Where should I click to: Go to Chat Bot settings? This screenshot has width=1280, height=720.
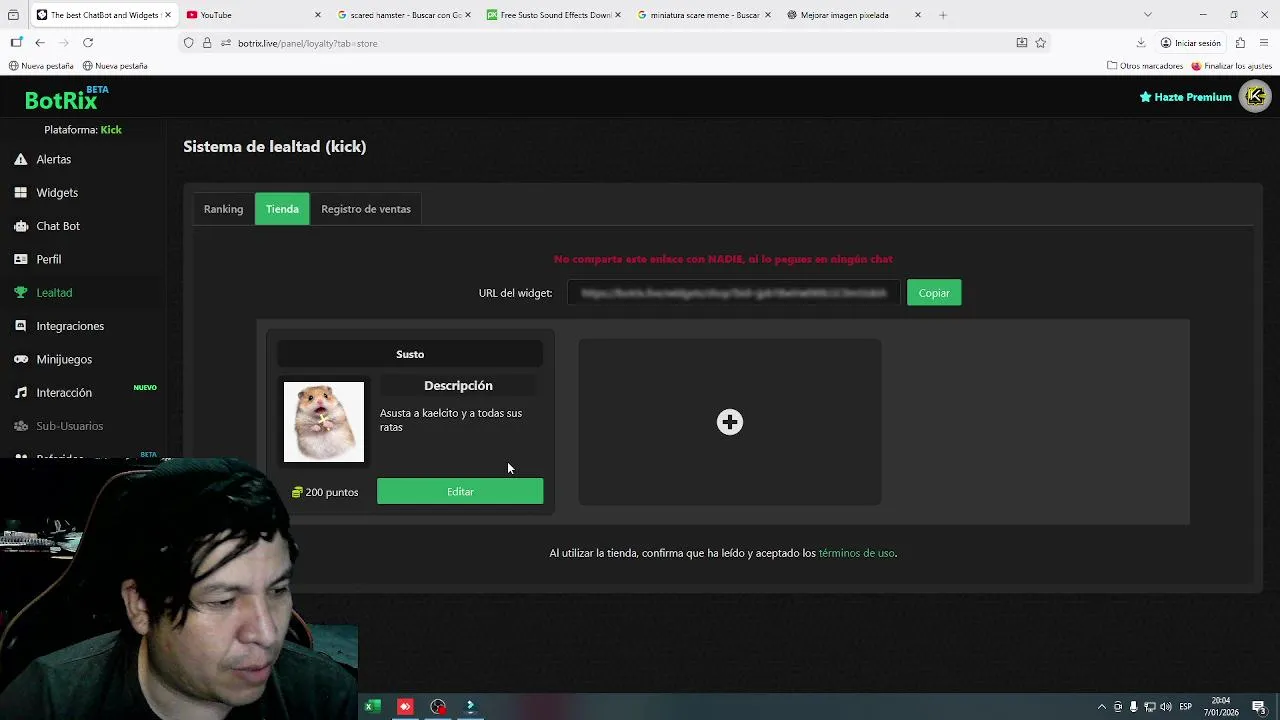coord(47,226)
